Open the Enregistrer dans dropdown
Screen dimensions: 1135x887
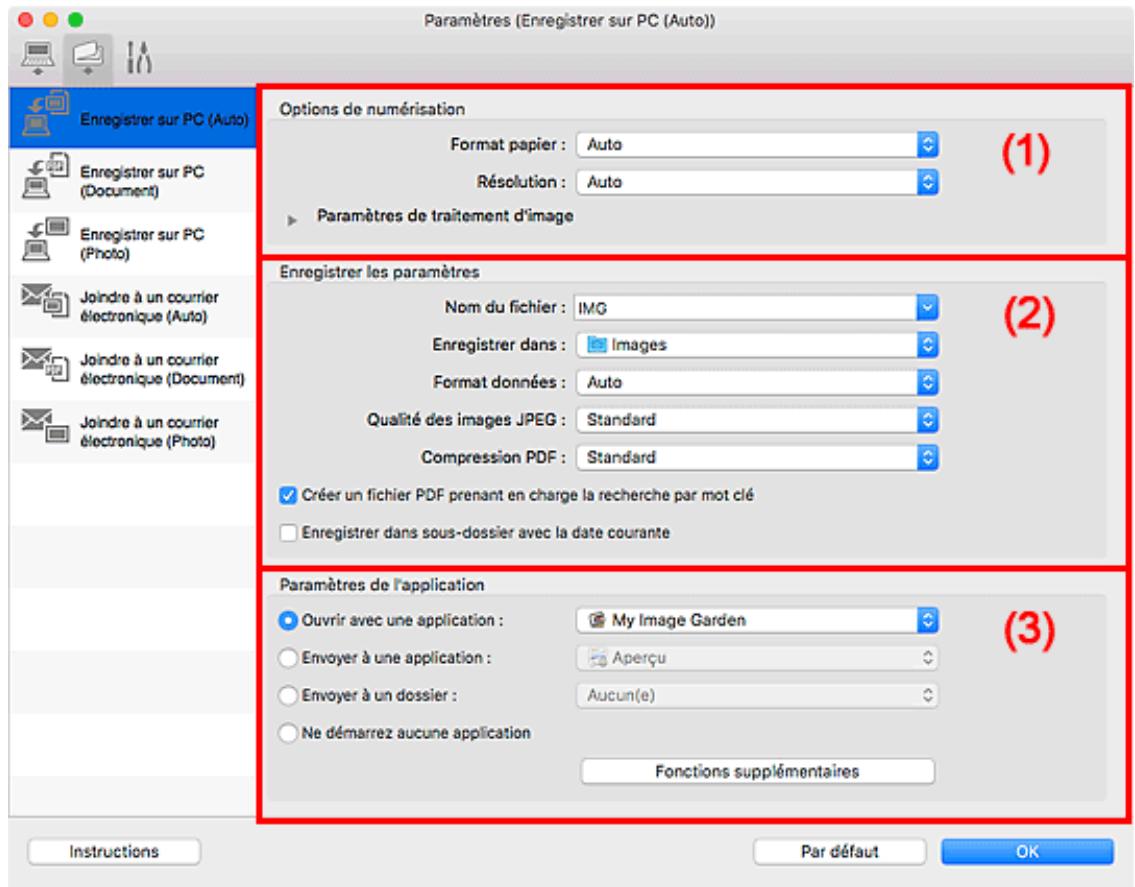tap(757, 345)
